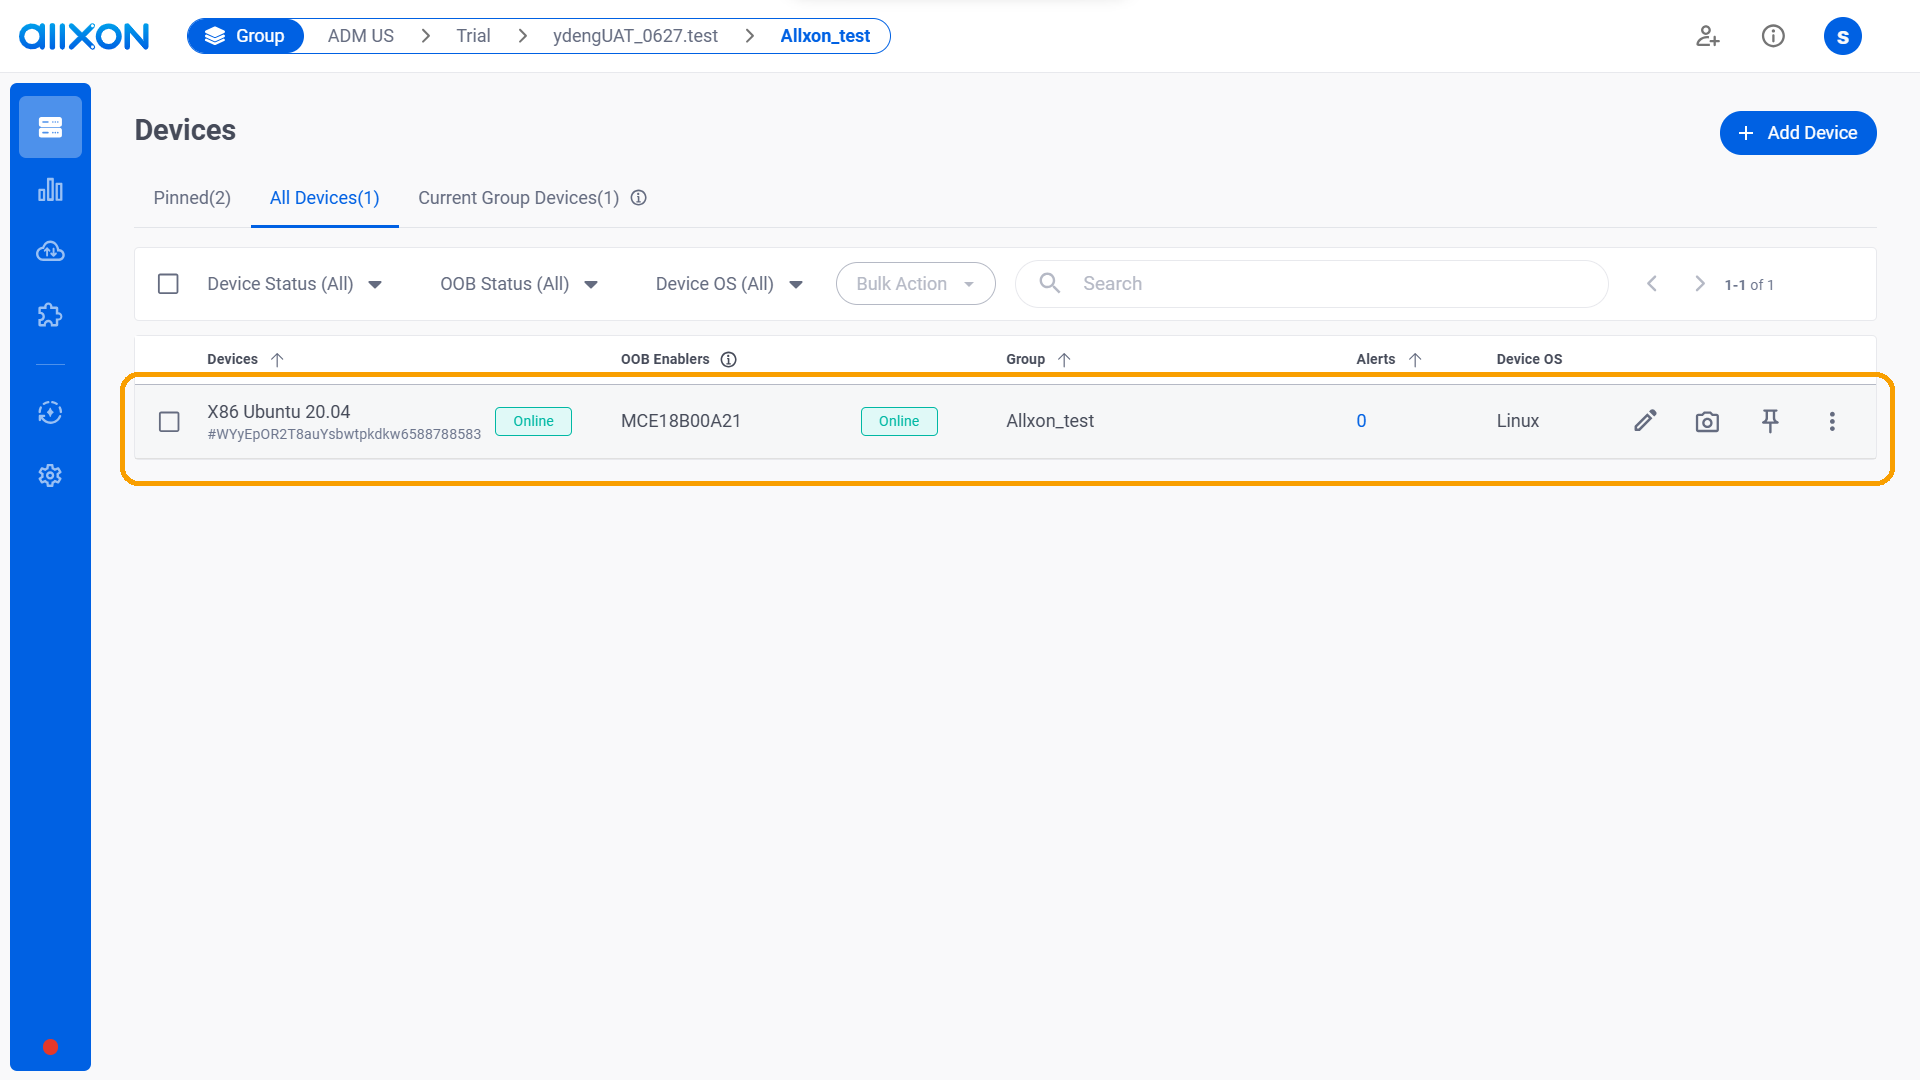Viewport: 1920px width, 1080px height.
Task: Click the pencil edit icon for the device
Action: tap(1645, 421)
